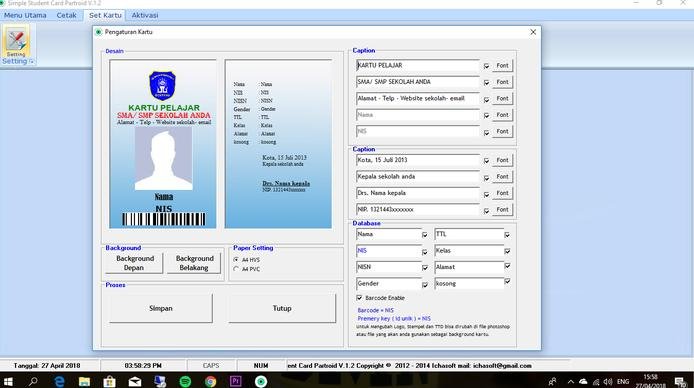This screenshot has width=694, height=388.
Task: Click the Tutup button
Action: pos(282,308)
